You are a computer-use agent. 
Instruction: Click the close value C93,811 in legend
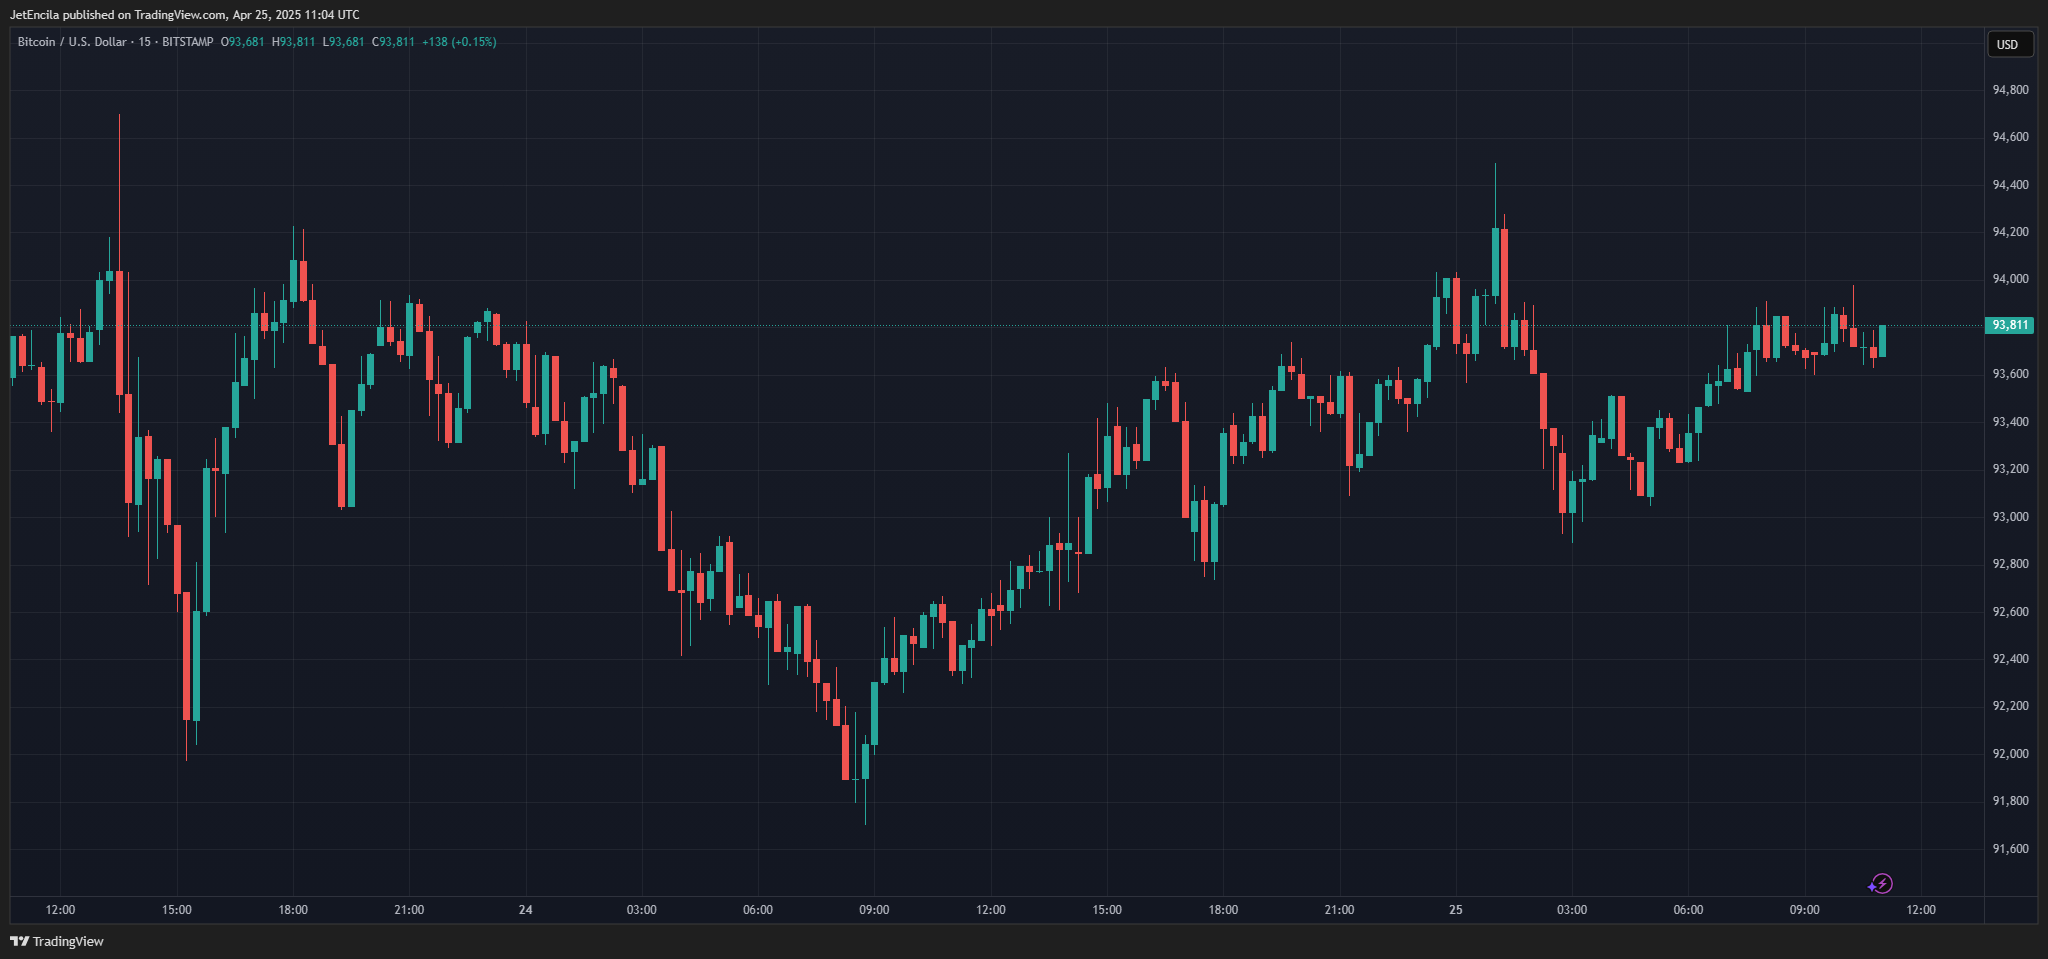[x=393, y=42]
